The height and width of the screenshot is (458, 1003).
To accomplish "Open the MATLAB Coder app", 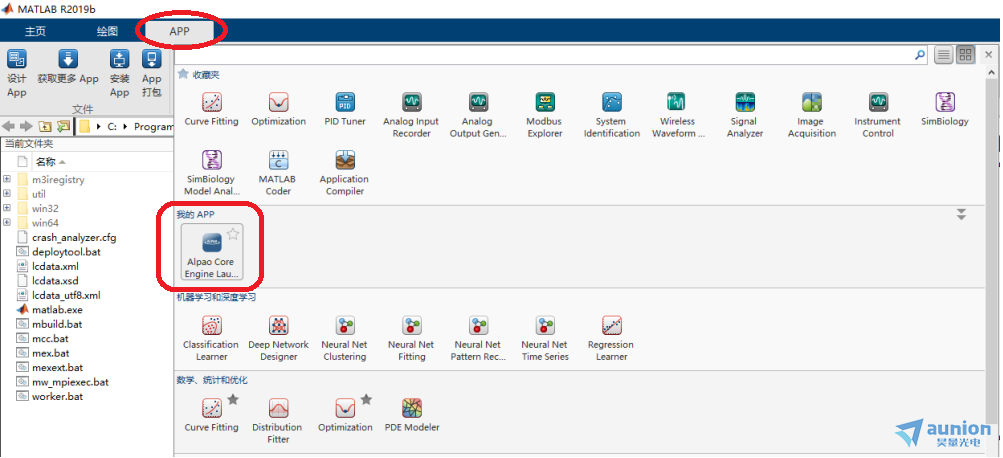I will pos(278,173).
